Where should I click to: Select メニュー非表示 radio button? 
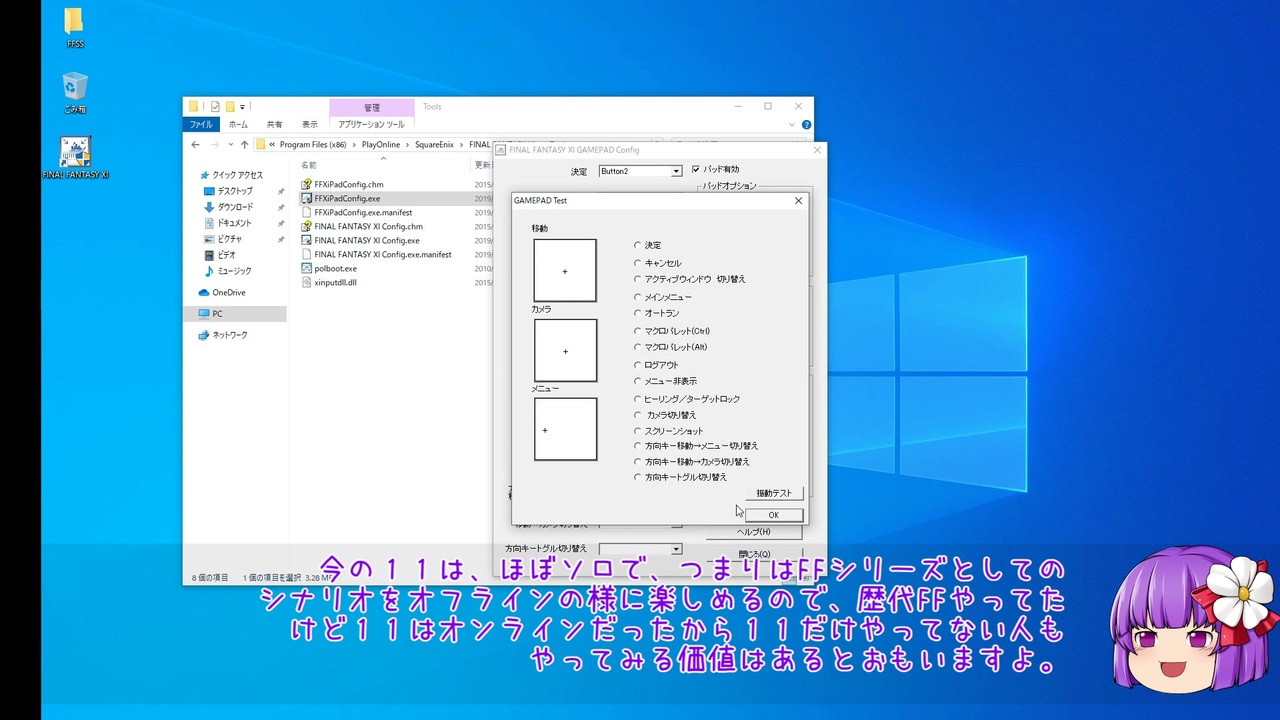click(x=638, y=381)
